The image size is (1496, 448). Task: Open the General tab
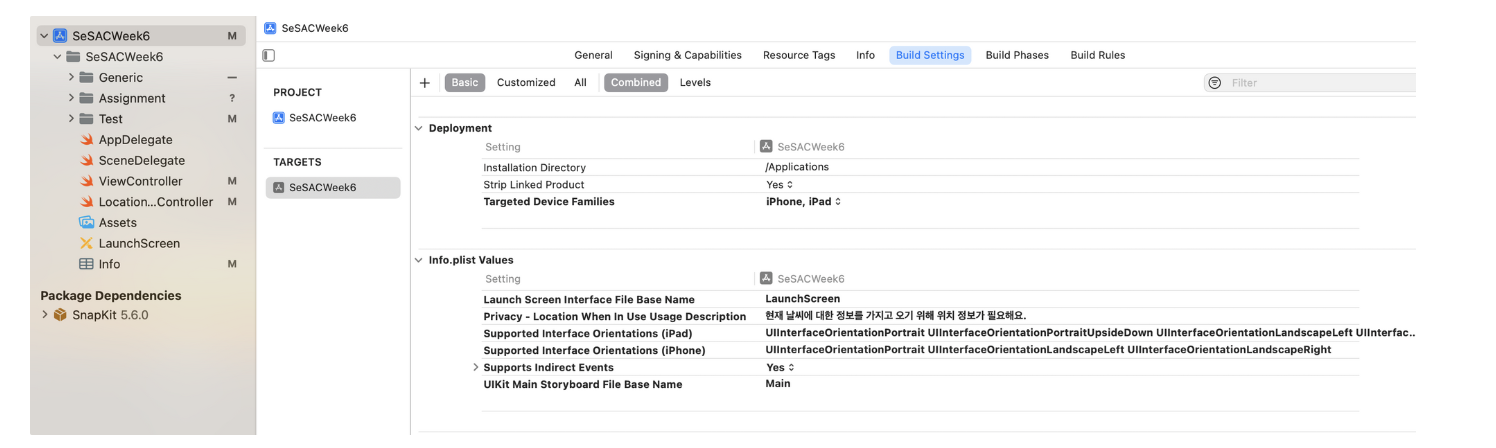click(593, 55)
